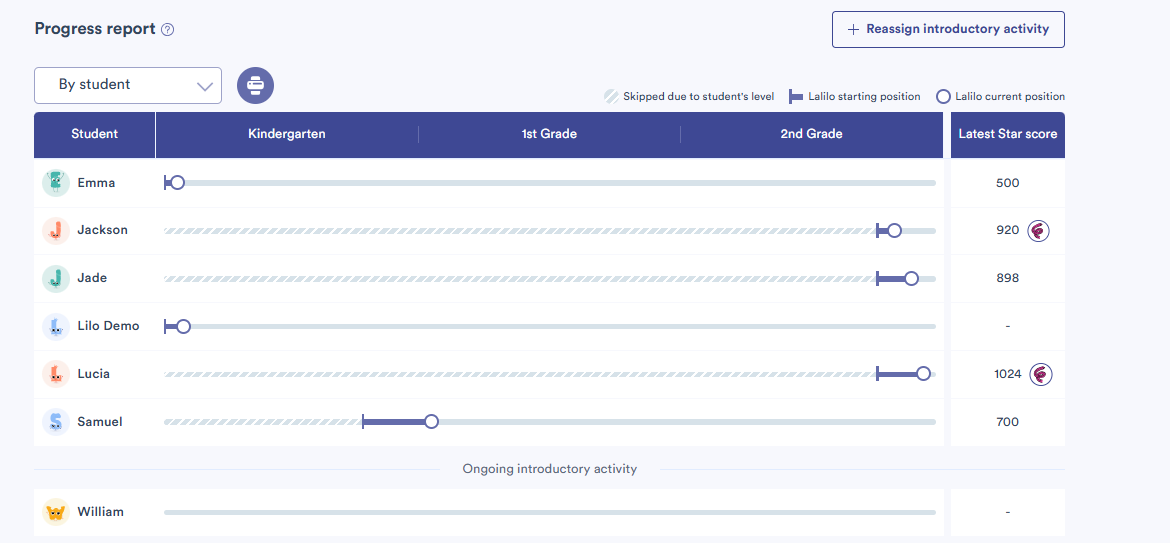This screenshot has width=1170, height=543.
Task: Select the 2nd Grade column header
Action: point(812,134)
